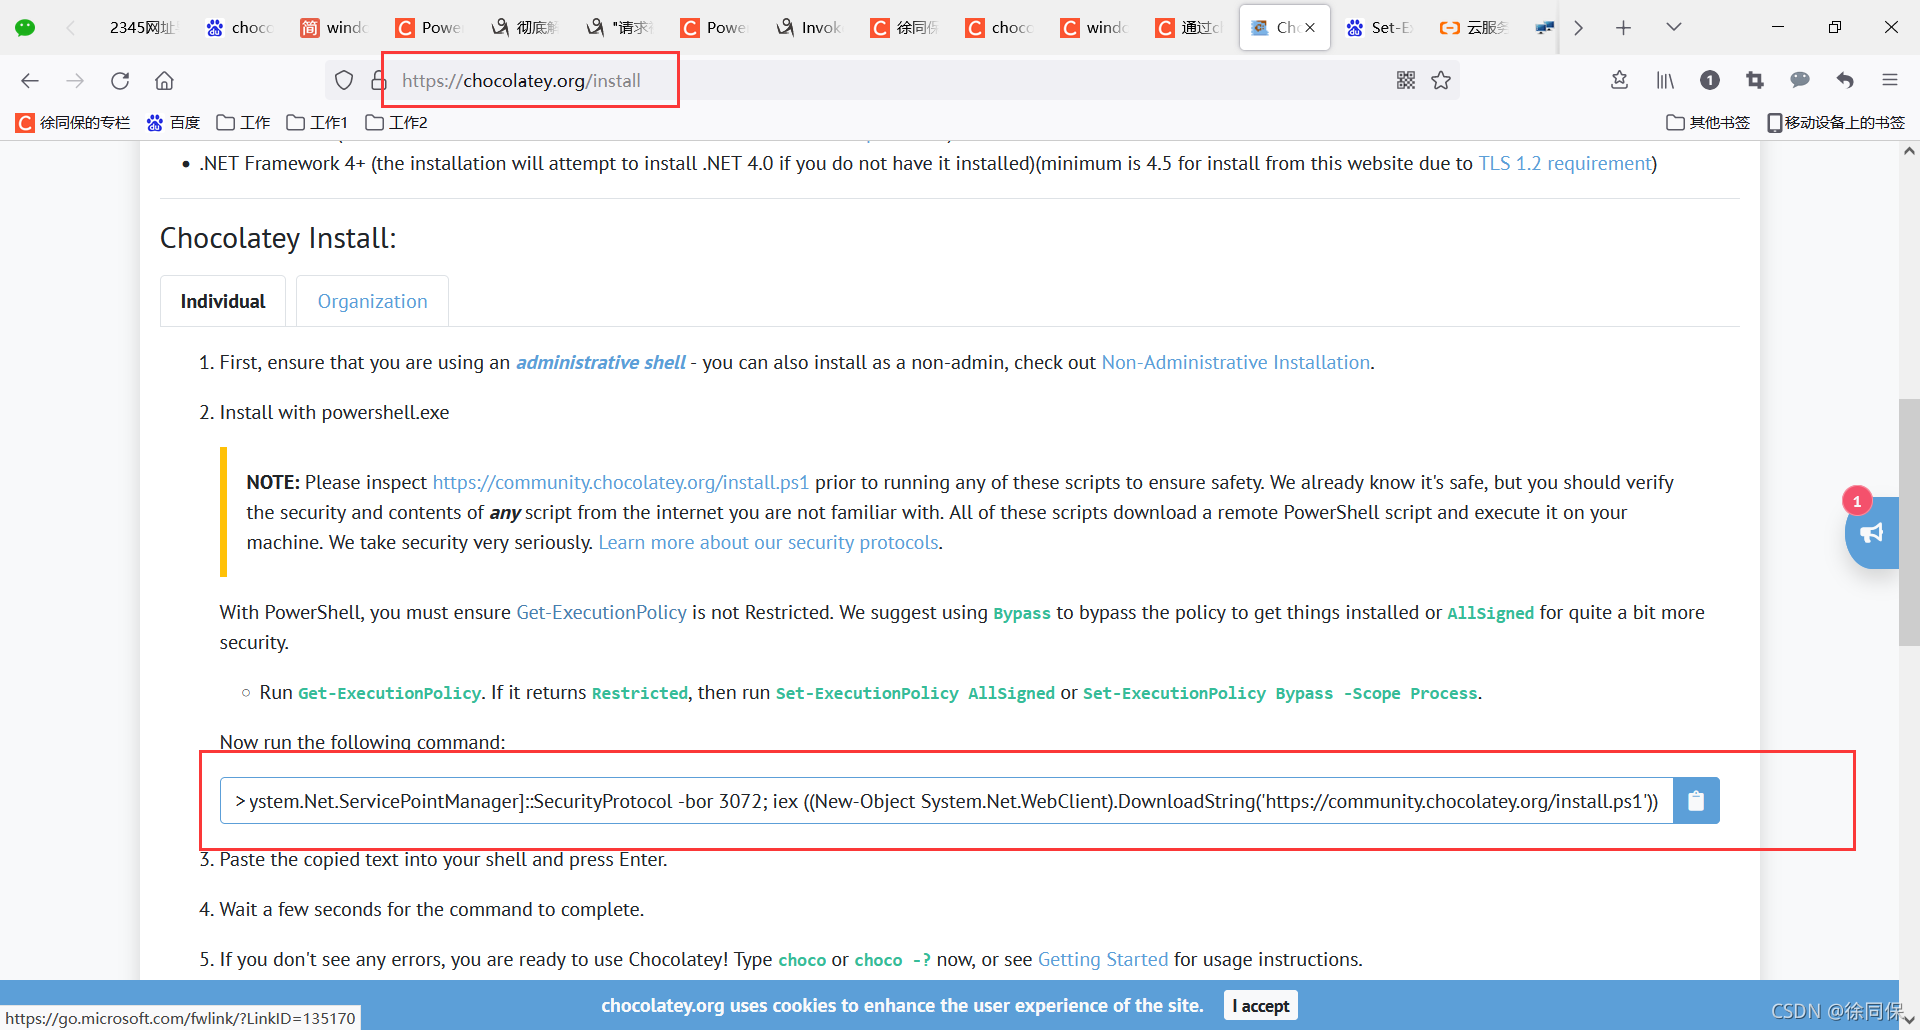Image resolution: width=1920 pixels, height=1030 pixels.
Task: Open the TLS 1.2 requirement link
Action: coord(1565,164)
